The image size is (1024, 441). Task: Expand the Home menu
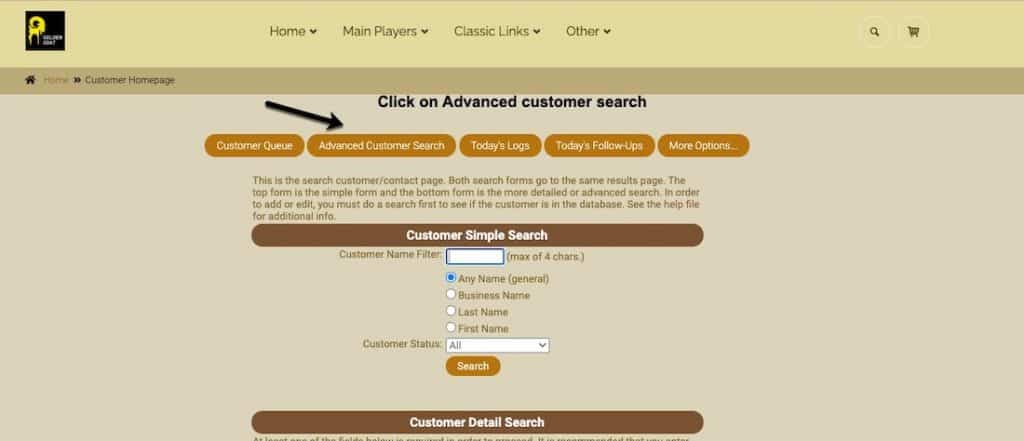click(293, 31)
